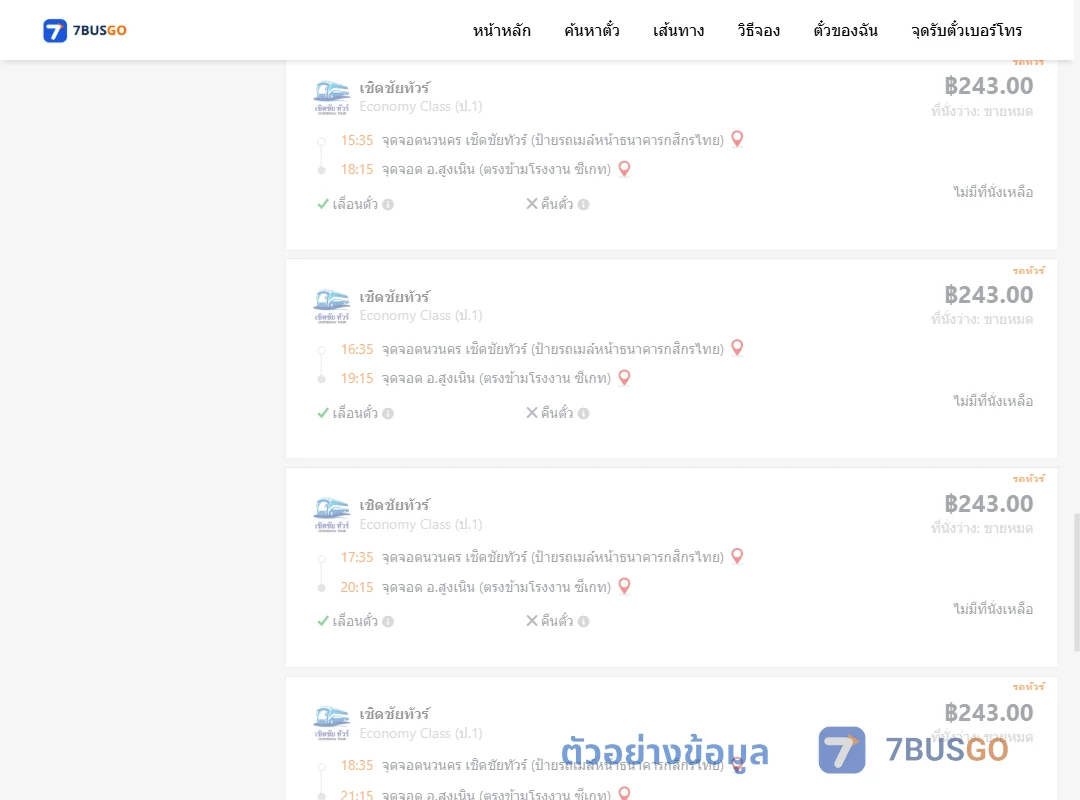Screen dimensions: 1080x800
Task: Open map pin for 20:15 arrival point
Action: [x=624, y=586]
